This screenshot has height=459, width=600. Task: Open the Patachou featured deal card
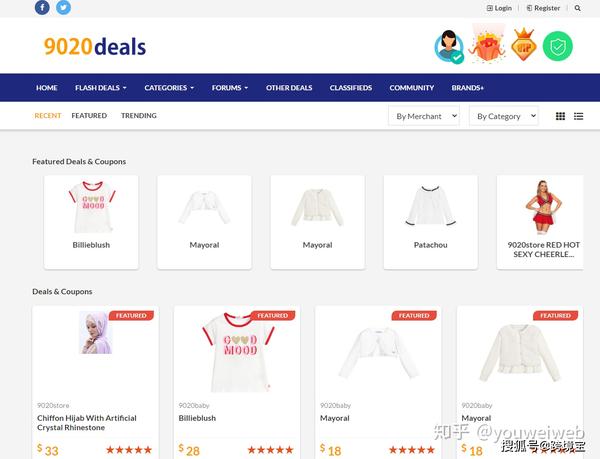pos(430,222)
